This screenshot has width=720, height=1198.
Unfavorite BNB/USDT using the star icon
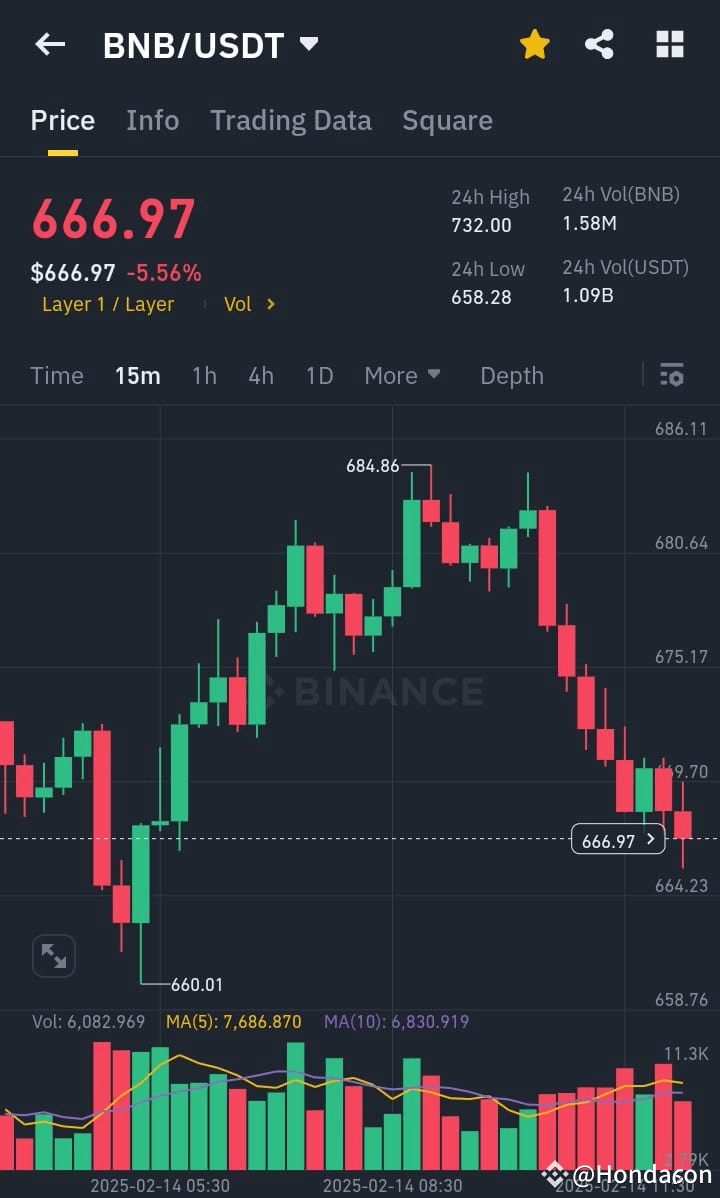click(x=535, y=44)
